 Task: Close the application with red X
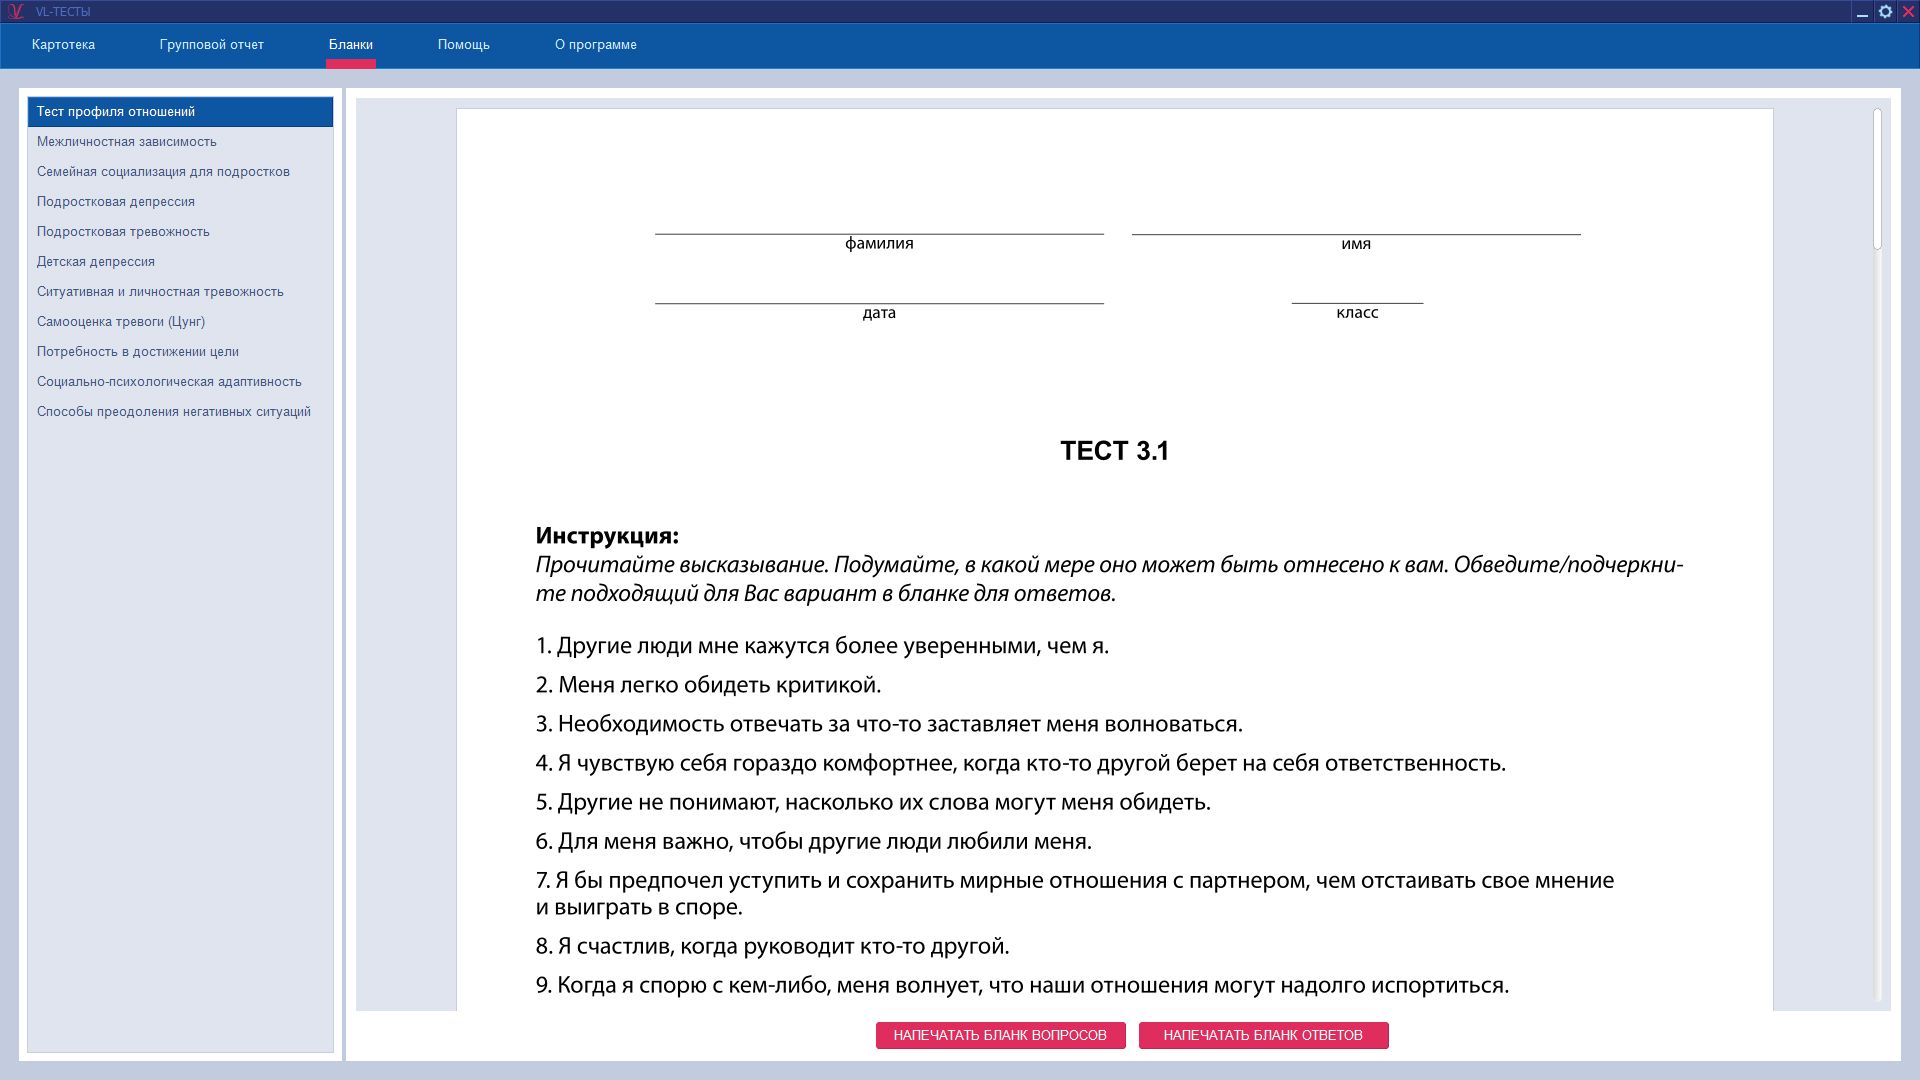pos(1907,12)
